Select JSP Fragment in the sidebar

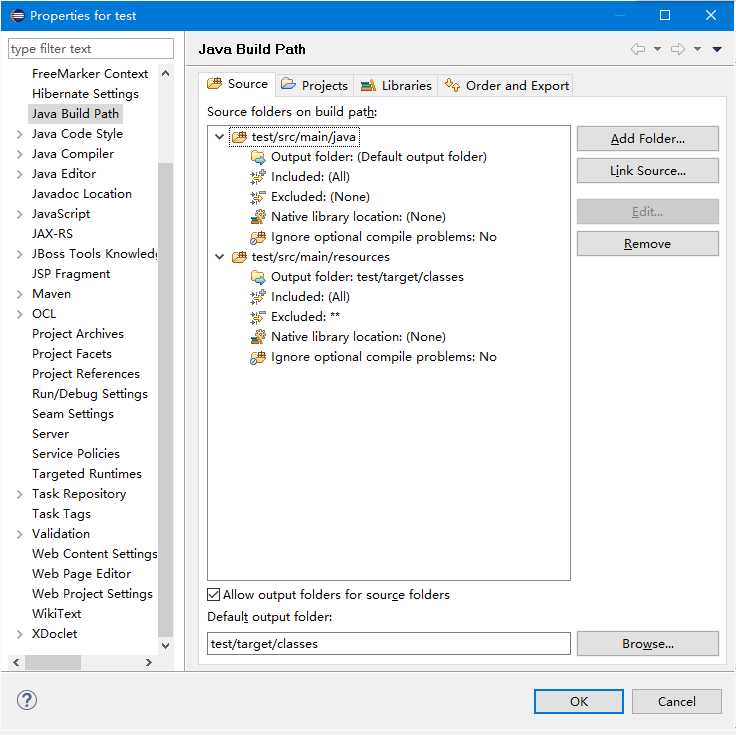71,274
